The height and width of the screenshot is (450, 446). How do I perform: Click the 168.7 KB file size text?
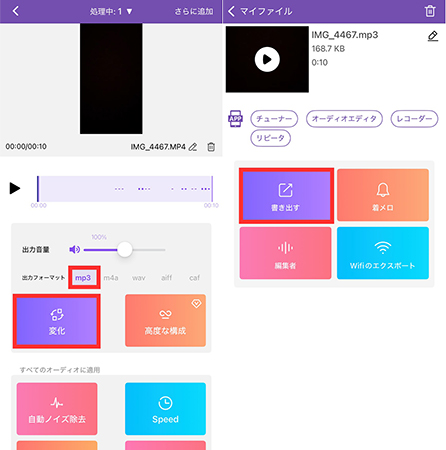pos(328,49)
